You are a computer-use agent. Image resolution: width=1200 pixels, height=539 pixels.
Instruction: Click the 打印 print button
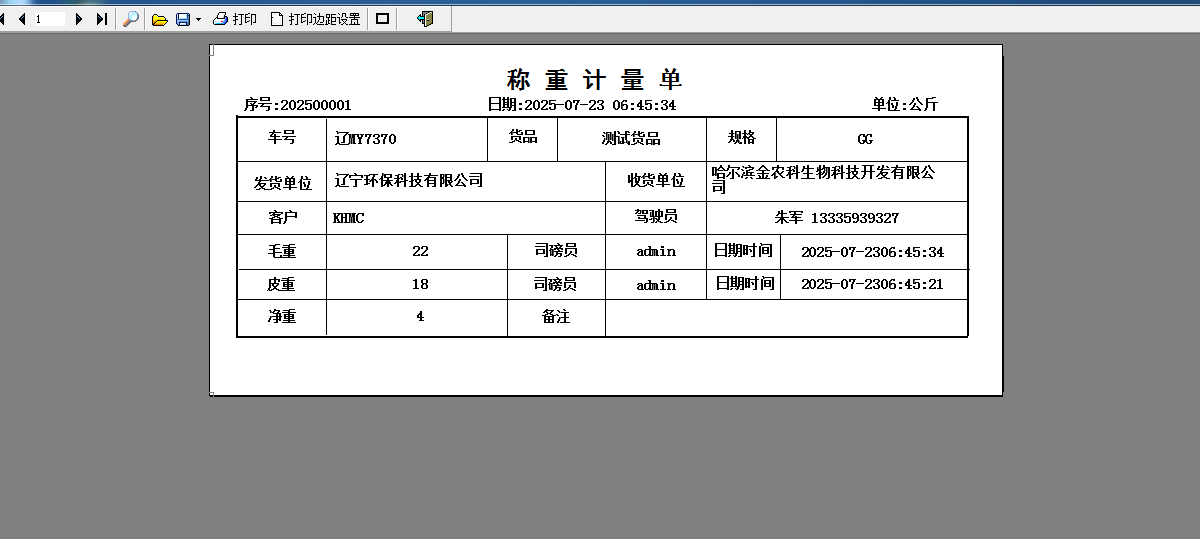coord(235,19)
